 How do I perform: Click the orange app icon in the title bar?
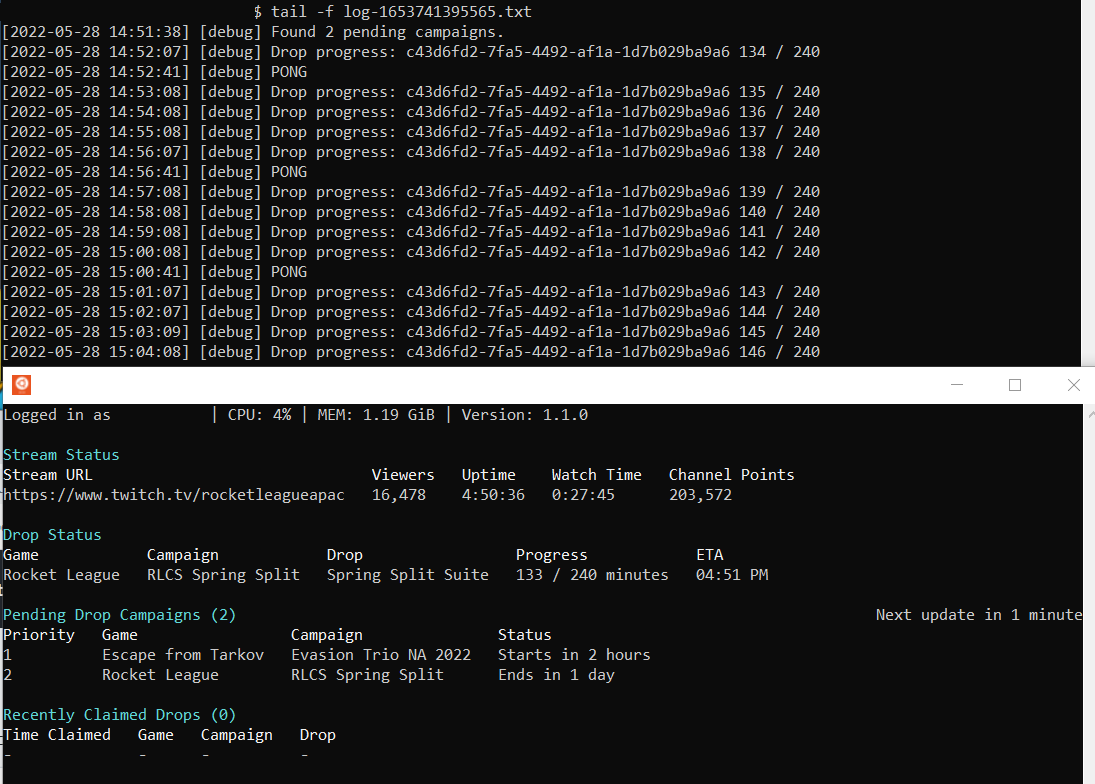pyautogui.click(x=21, y=384)
